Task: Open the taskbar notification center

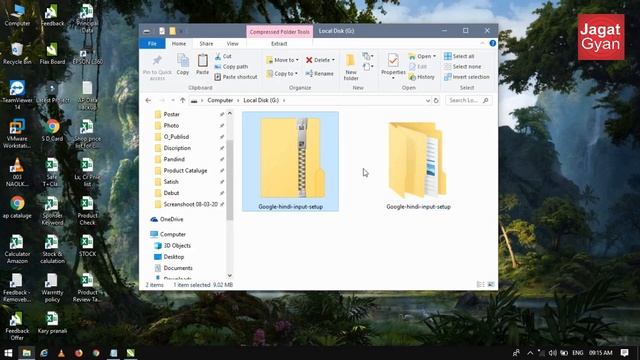Action: (x=624, y=353)
